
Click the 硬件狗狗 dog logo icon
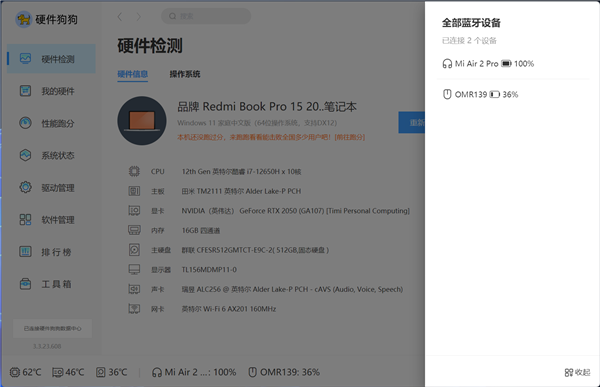click(23, 19)
